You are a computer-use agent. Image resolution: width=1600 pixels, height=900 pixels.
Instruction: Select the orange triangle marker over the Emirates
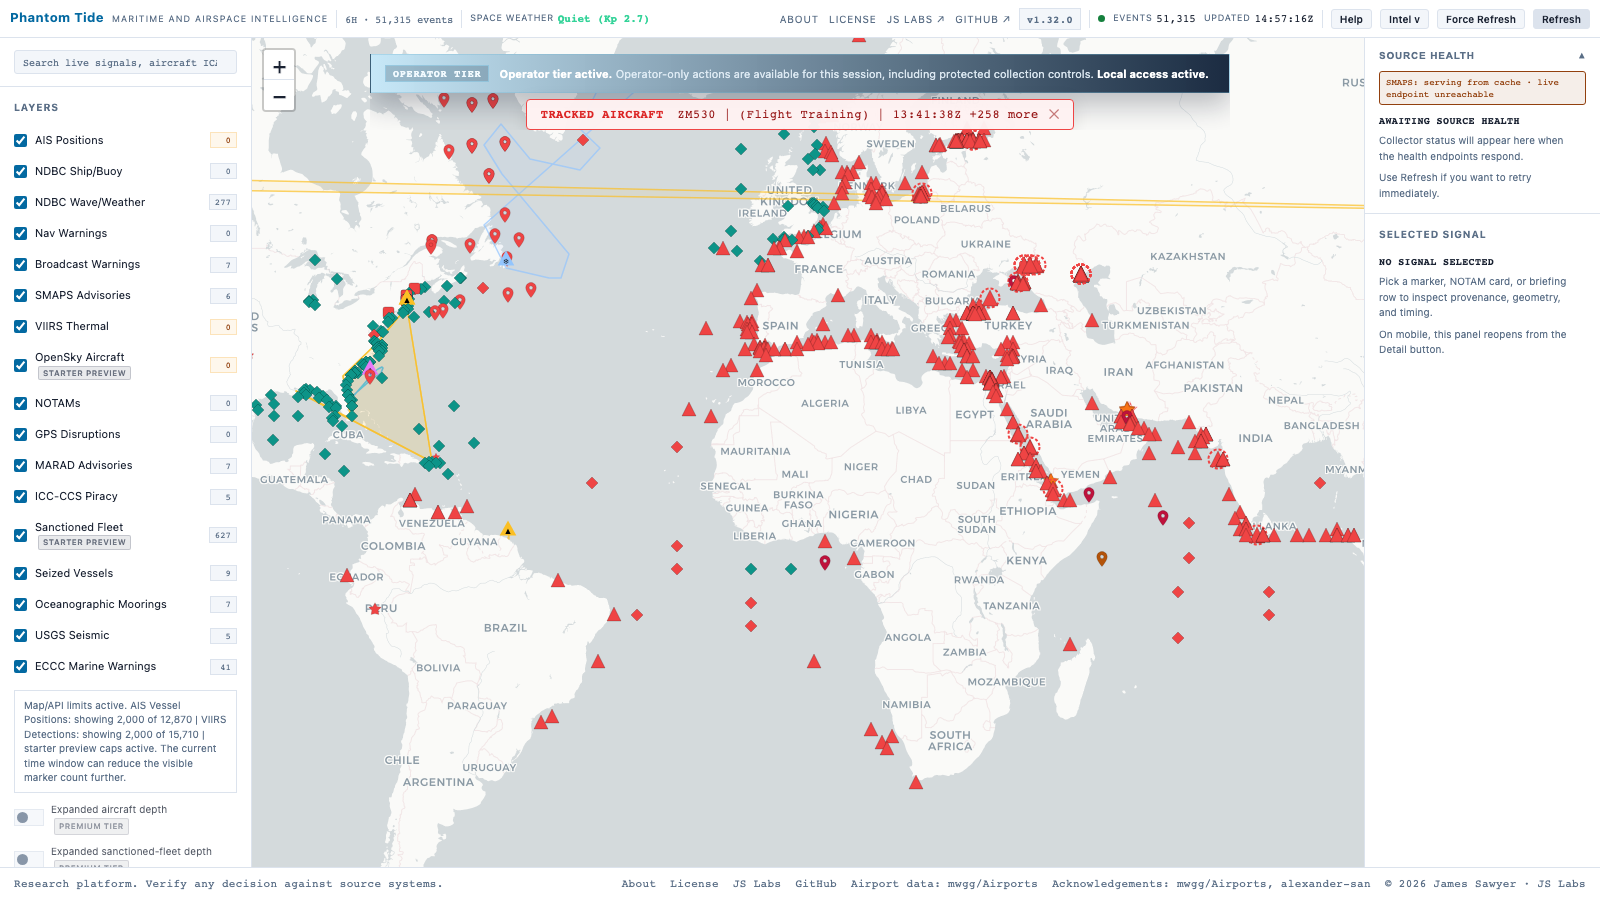point(1127,408)
